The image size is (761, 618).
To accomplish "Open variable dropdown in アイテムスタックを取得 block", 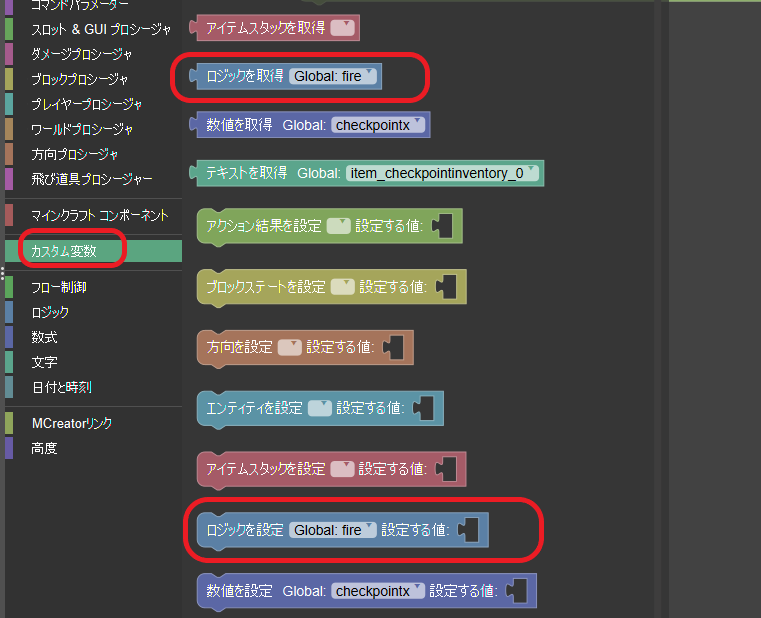I will tap(343, 28).
